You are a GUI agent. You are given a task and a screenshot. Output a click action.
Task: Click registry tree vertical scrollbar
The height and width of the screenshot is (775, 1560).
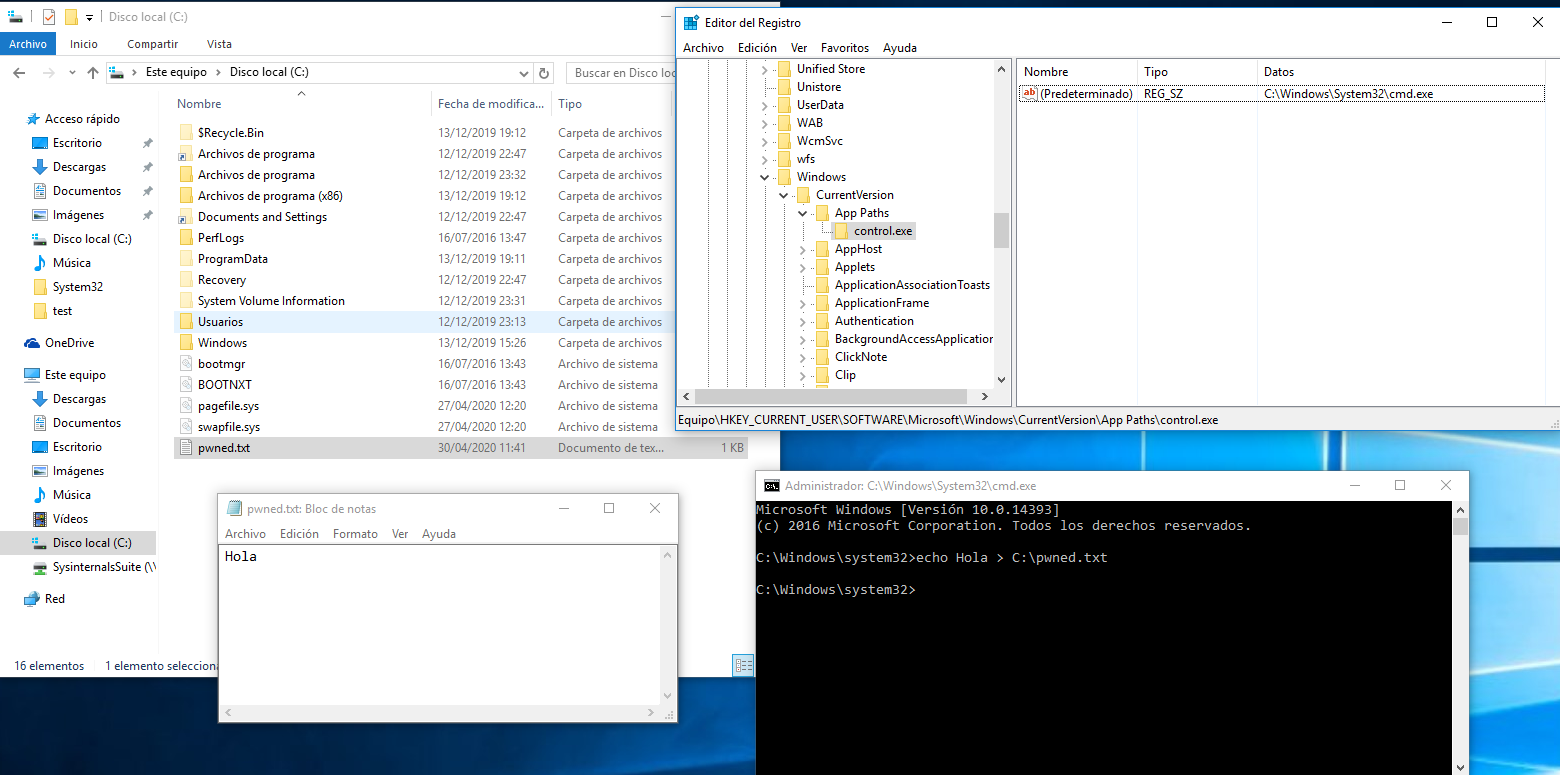[x=1002, y=230]
